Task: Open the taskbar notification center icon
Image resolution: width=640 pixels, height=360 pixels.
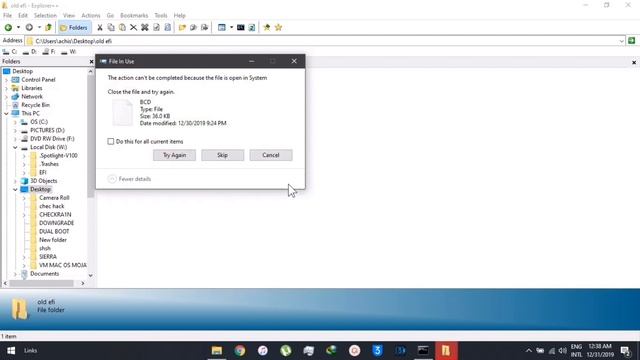Action: pyautogui.click(x=625, y=351)
